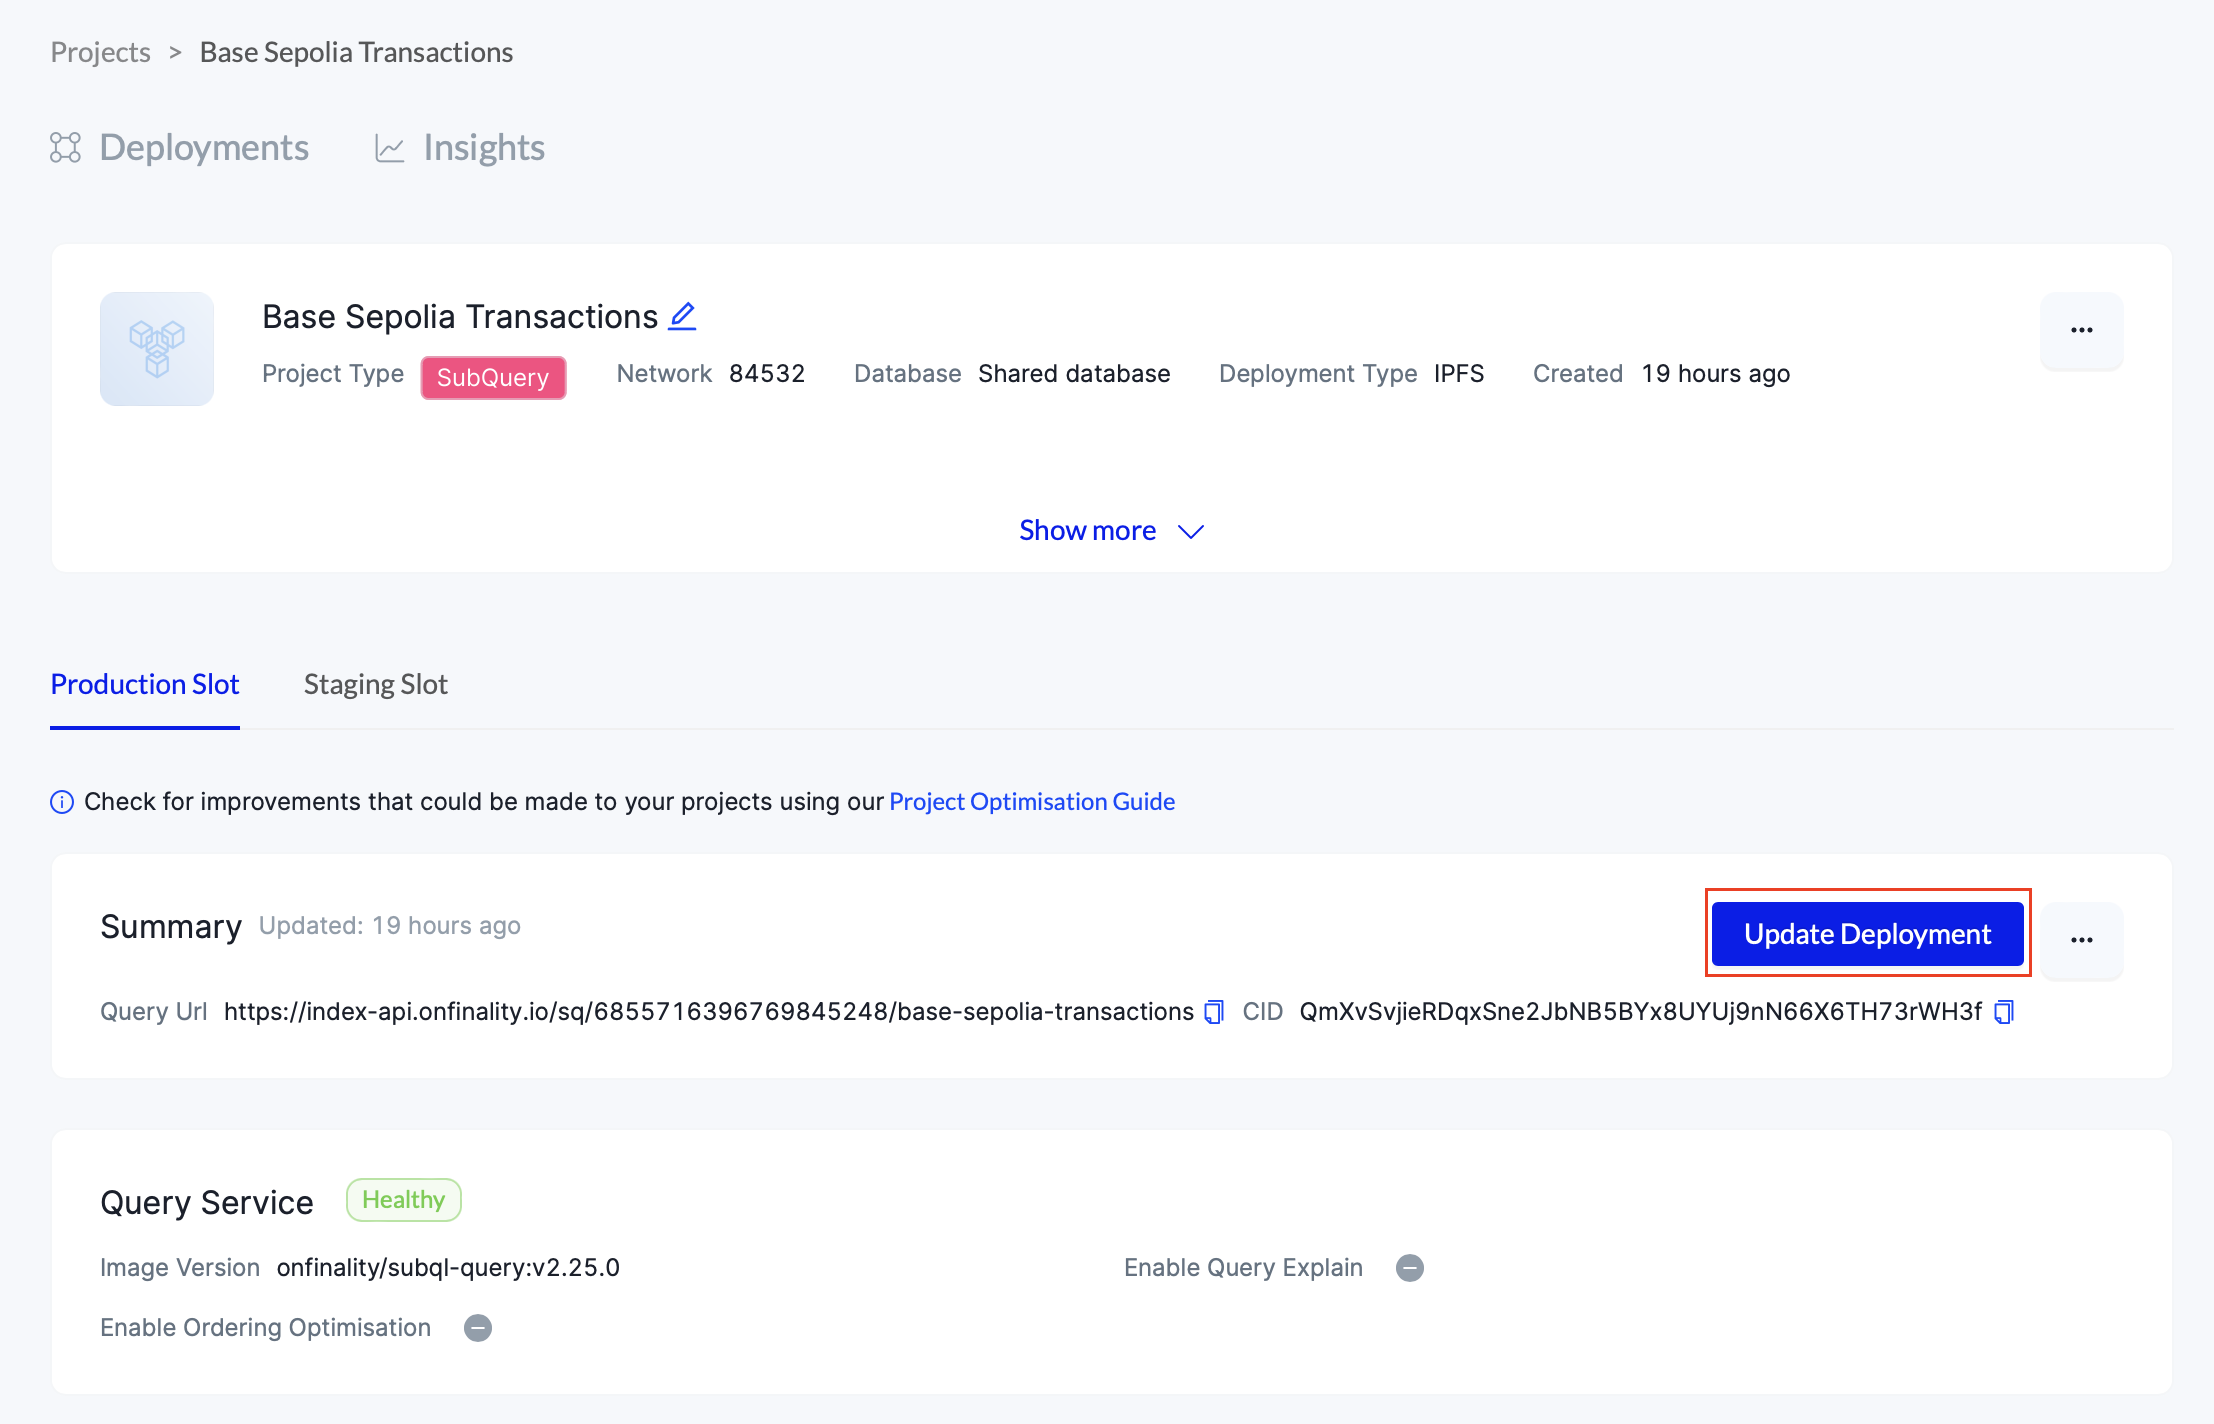Open project card three-dot menu
The width and height of the screenshot is (2214, 1424).
(x=2081, y=330)
